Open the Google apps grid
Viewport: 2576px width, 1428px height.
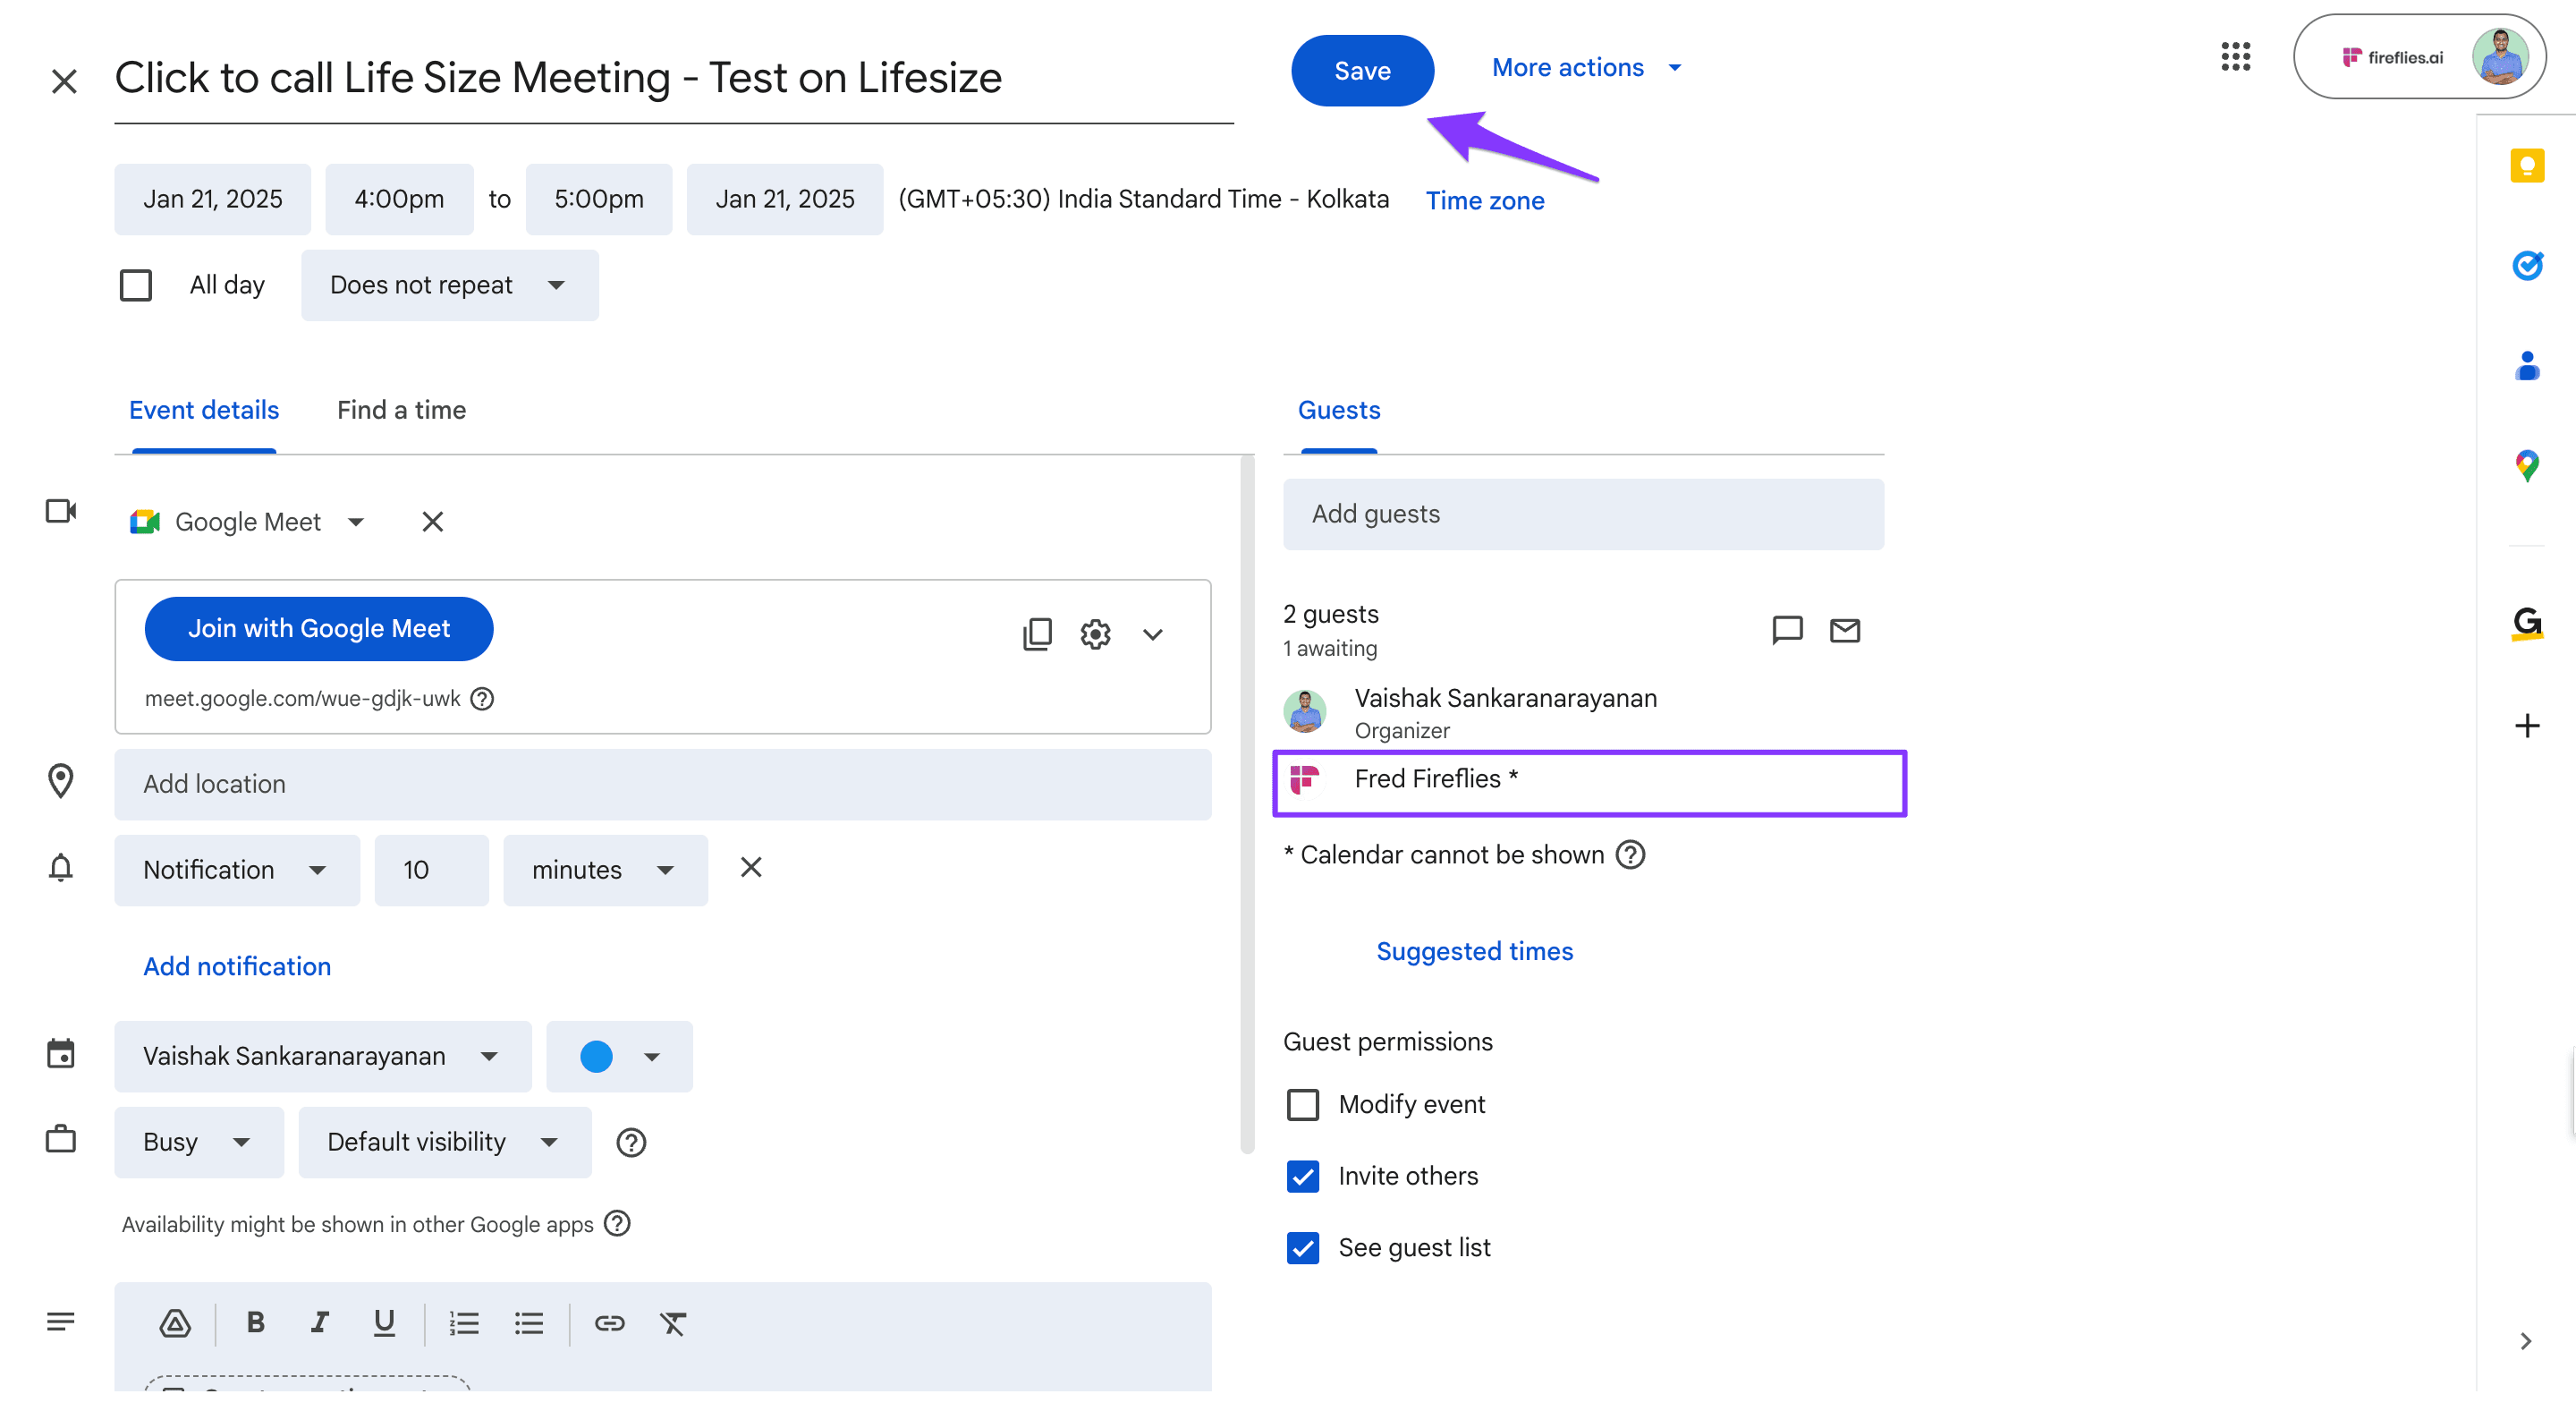tap(2236, 57)
